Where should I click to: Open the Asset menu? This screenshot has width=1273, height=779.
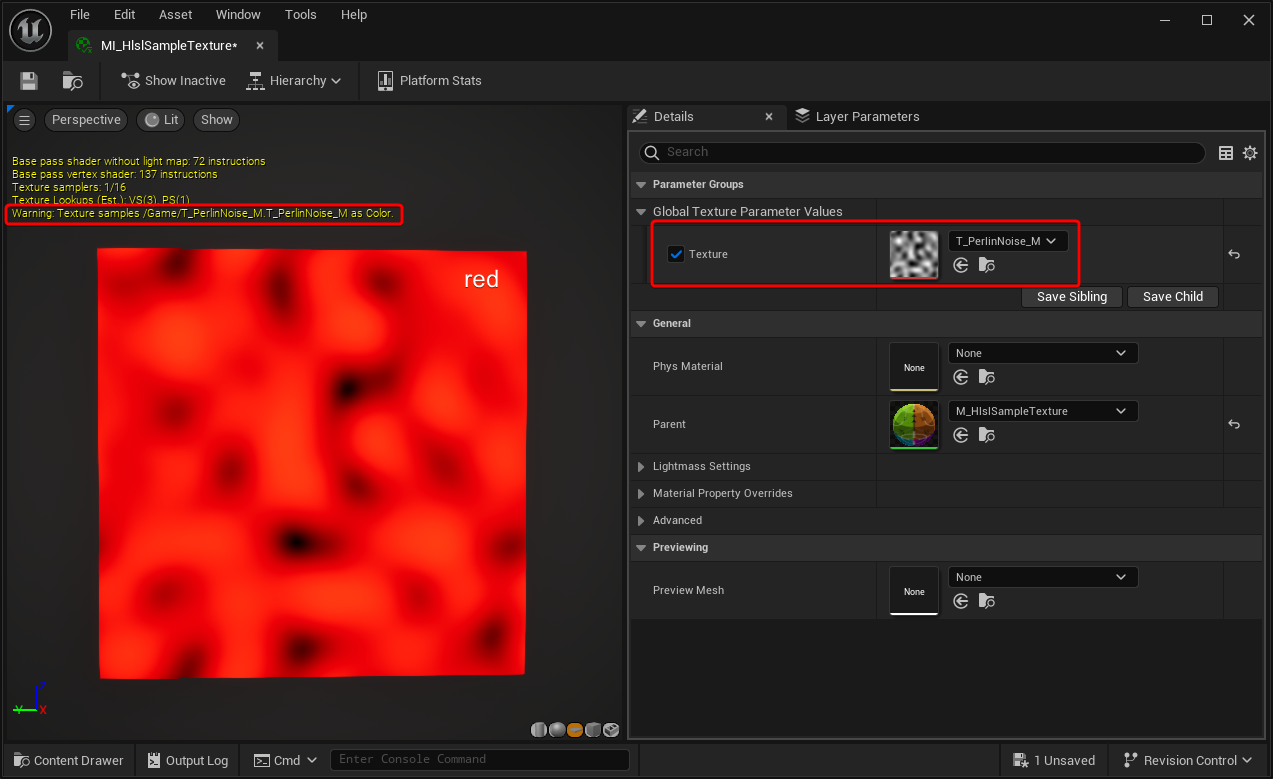(x=175, y=15)
